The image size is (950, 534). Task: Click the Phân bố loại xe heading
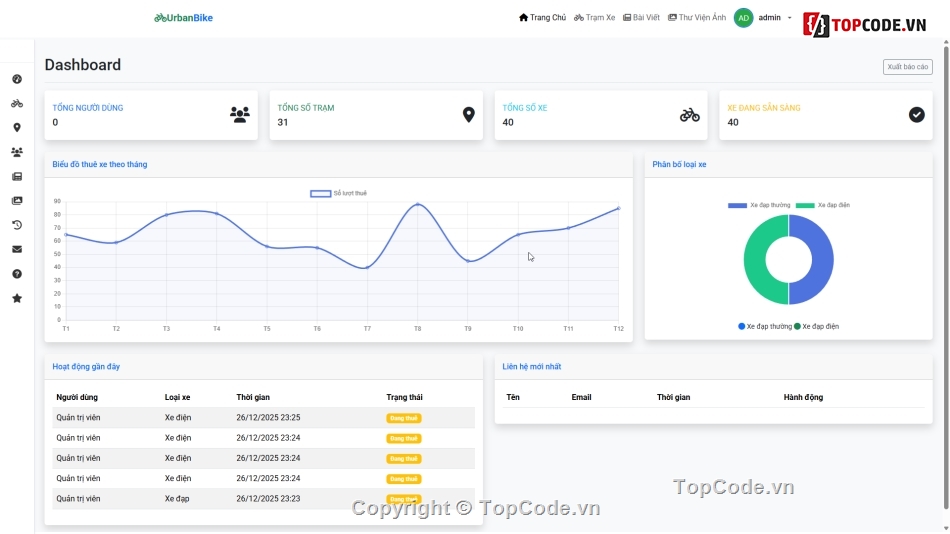(x=679, y=164)
